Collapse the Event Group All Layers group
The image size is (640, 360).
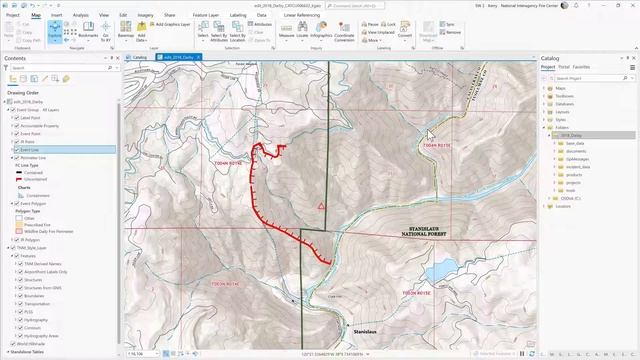click(x=8, y=110)
